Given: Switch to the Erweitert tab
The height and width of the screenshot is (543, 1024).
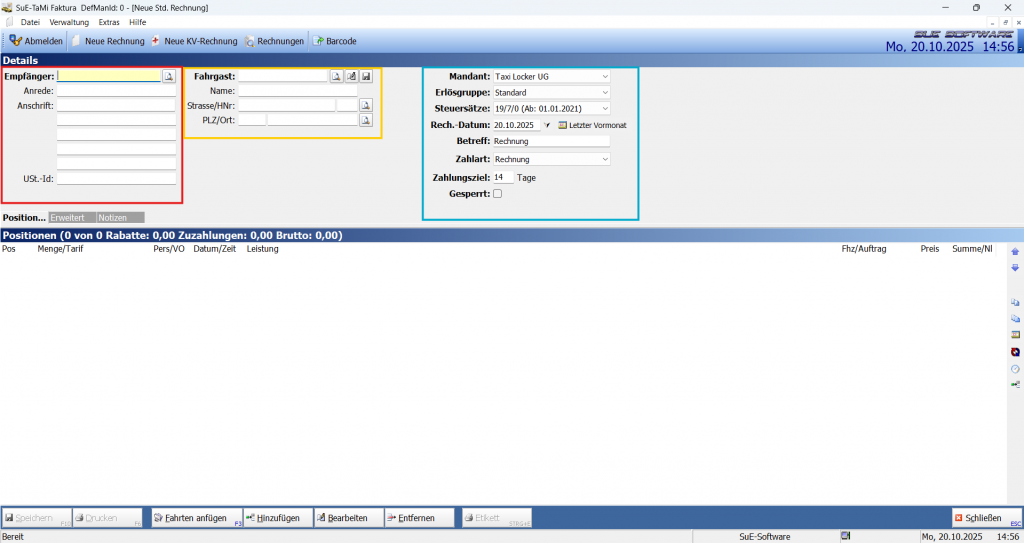Looking at the screenshot, I should (x=72, y=217).
